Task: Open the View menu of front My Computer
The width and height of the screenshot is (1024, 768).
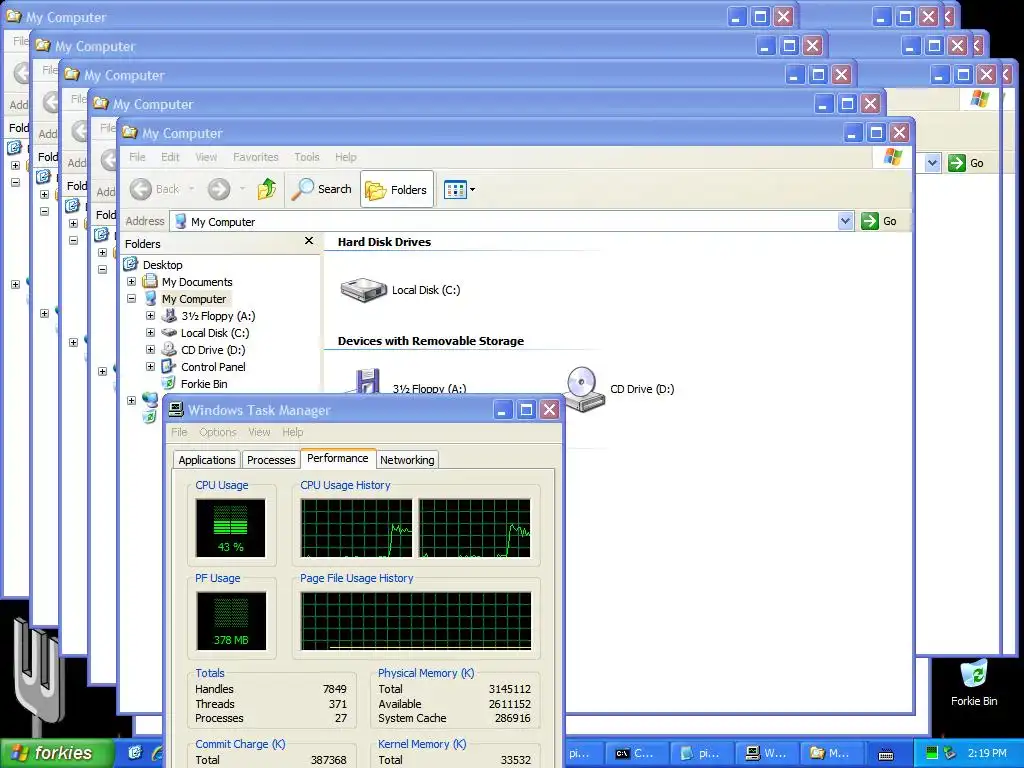Action: 206,157
